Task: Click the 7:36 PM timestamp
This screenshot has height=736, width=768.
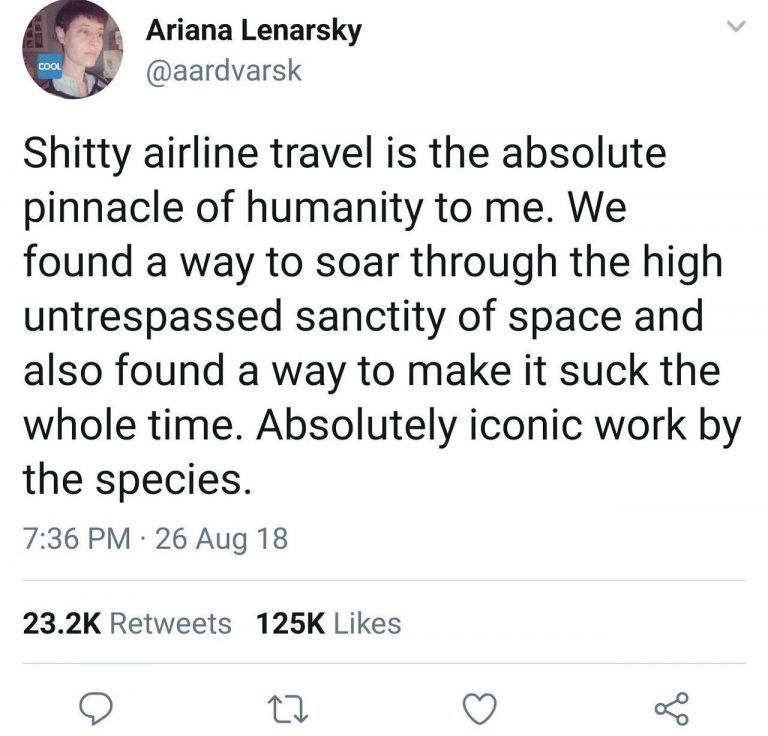Action: (x=75, y=540)
